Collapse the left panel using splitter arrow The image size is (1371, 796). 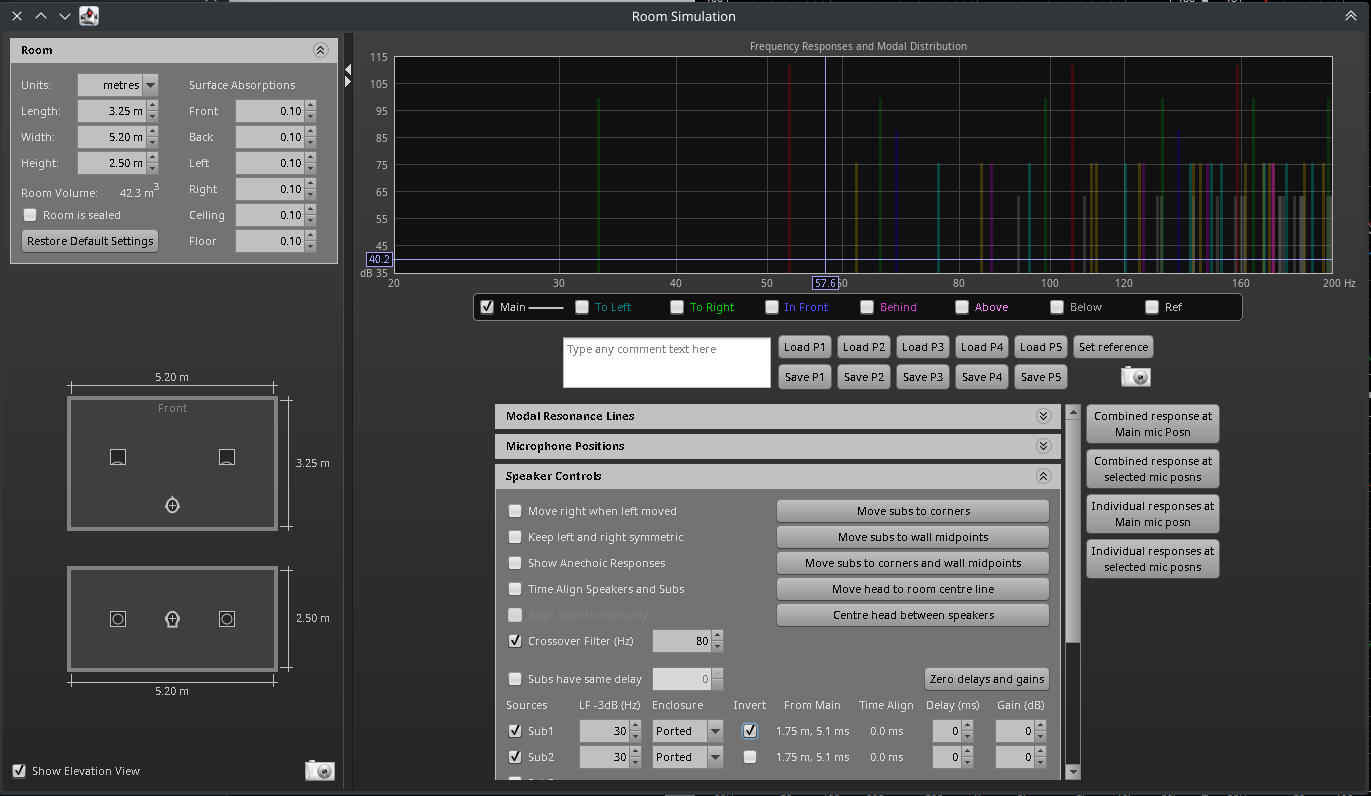(348, 69)
